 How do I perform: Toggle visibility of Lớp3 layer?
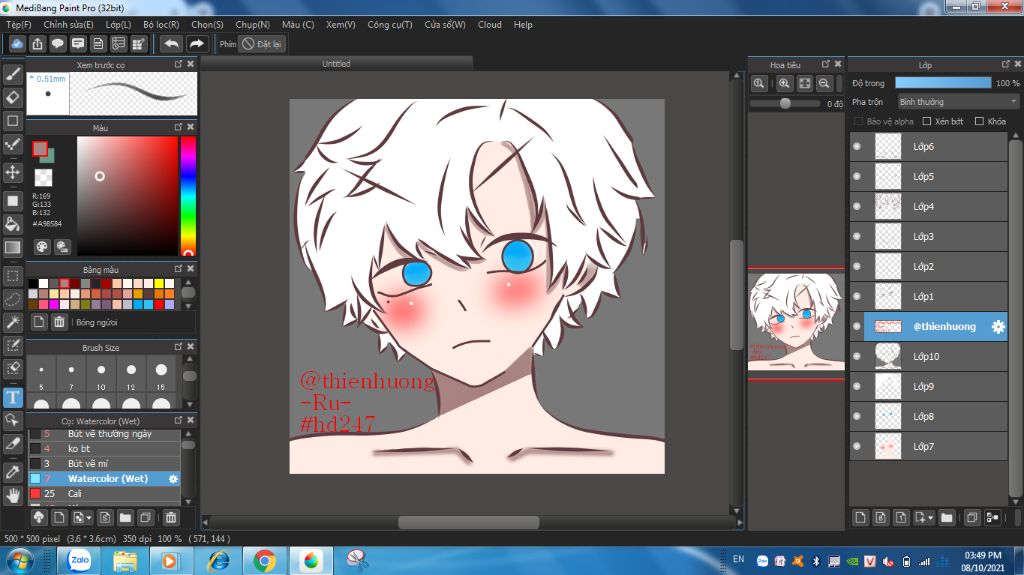[x=857, y=237]
